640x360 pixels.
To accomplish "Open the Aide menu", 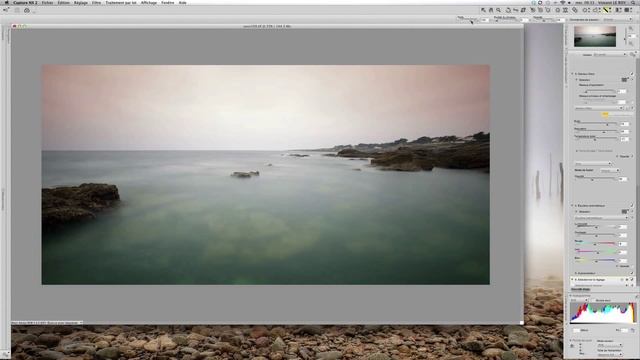I will pos(182,2).
